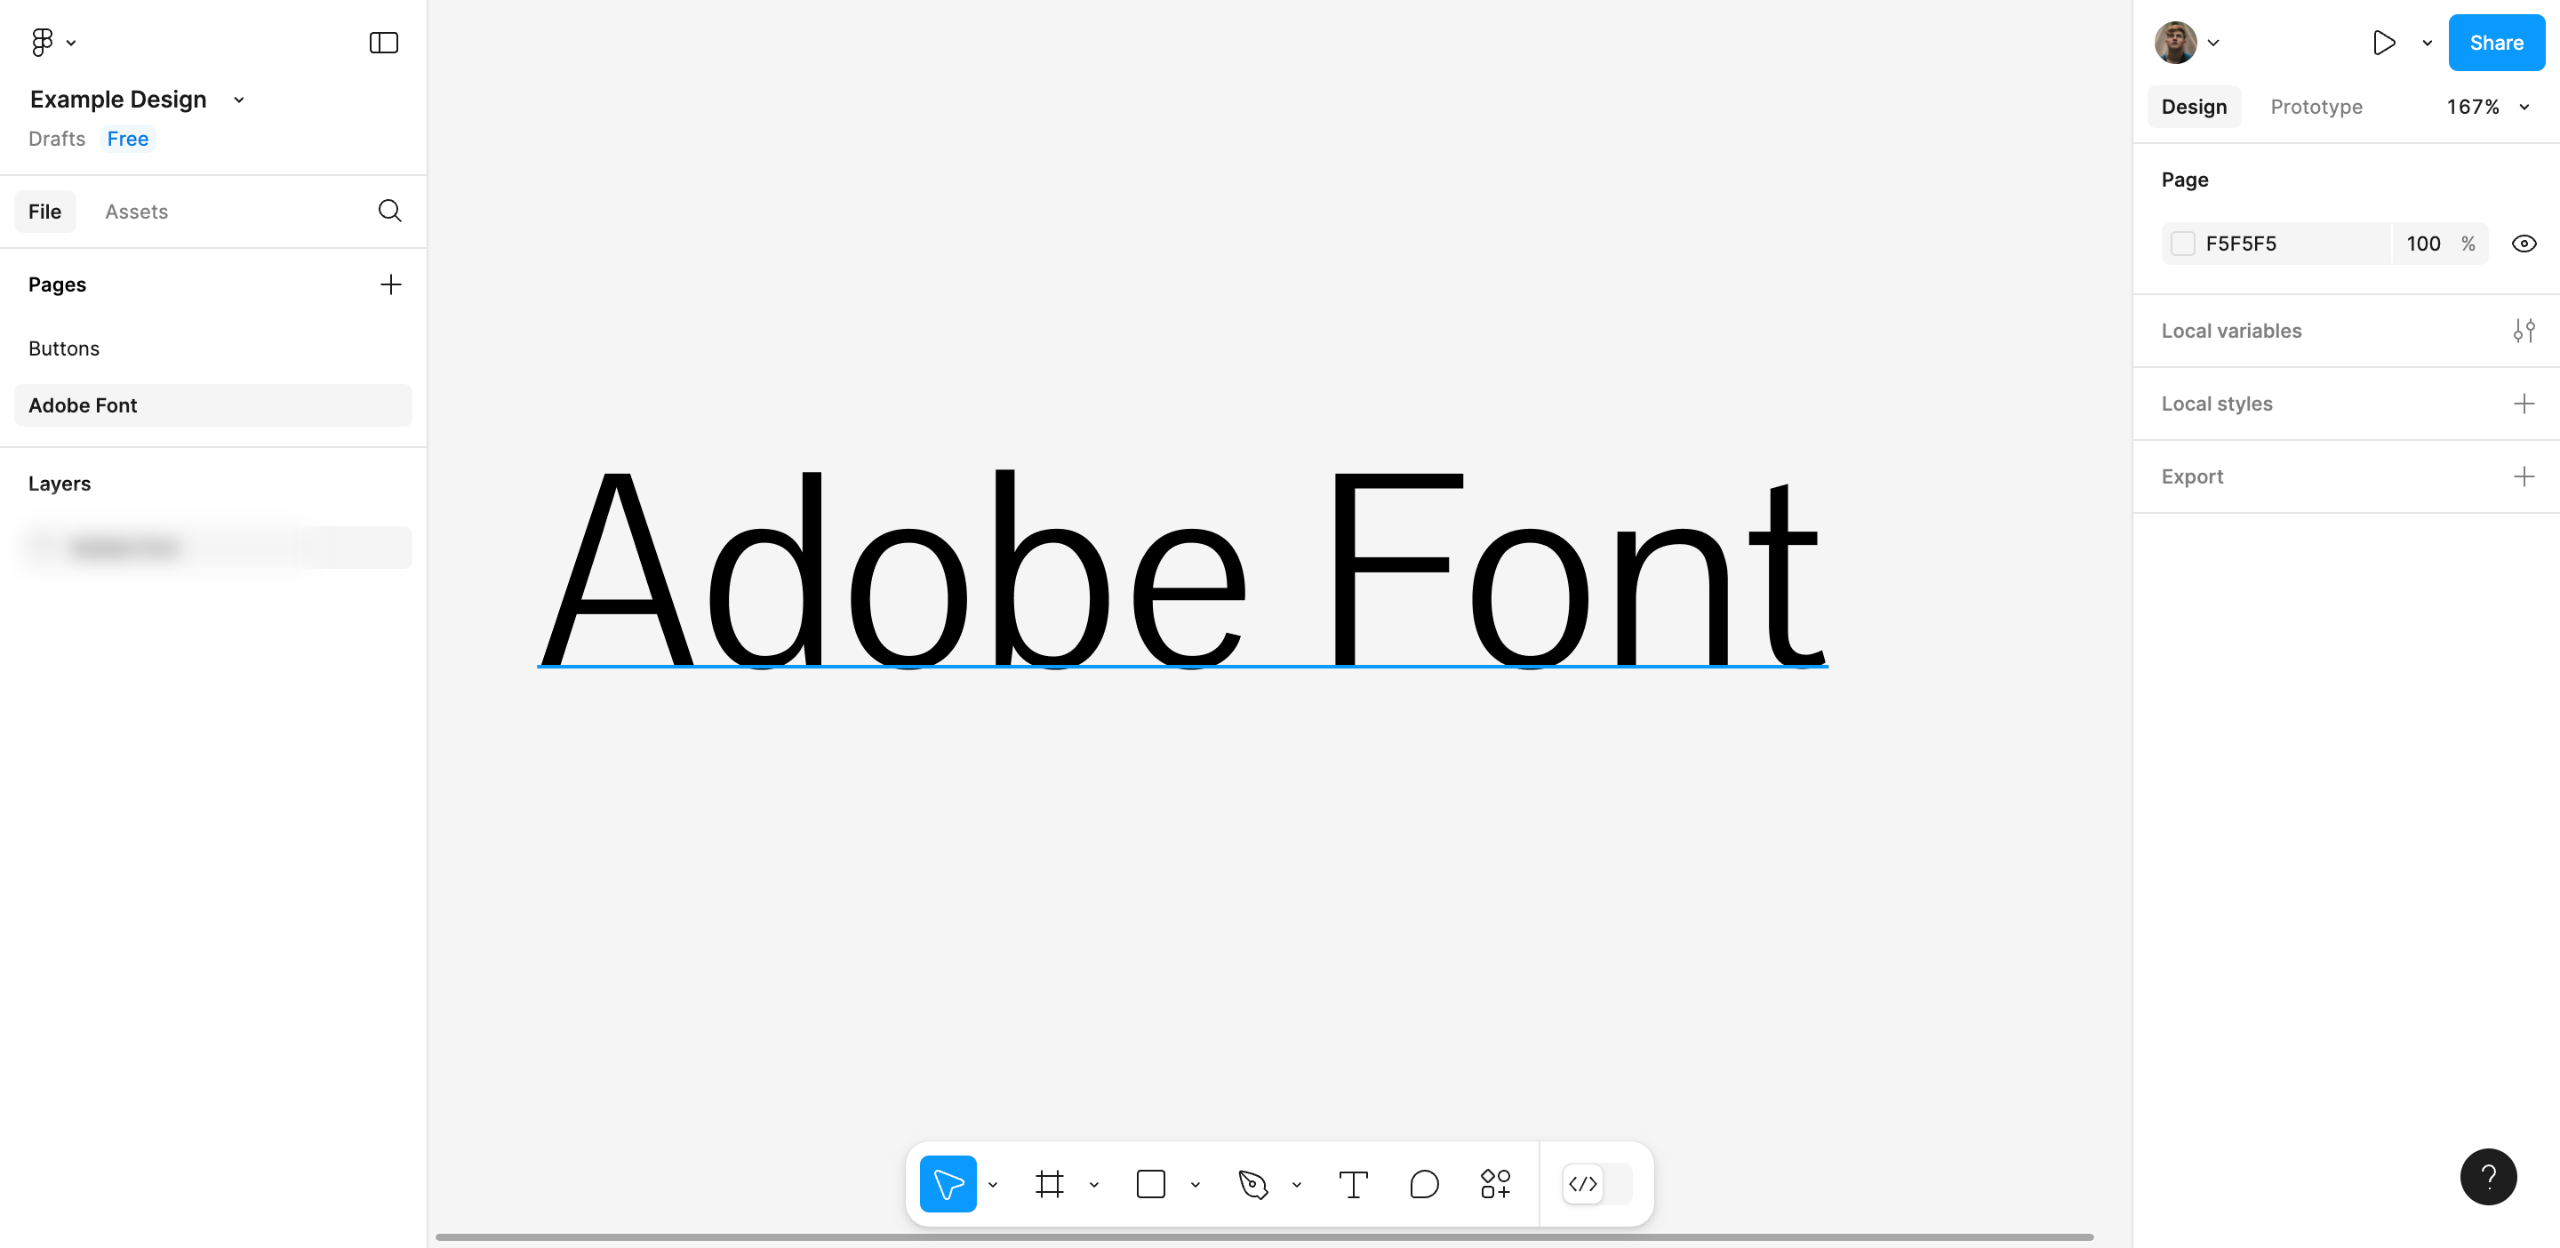Add a new page with plus button

coord(391,285)
